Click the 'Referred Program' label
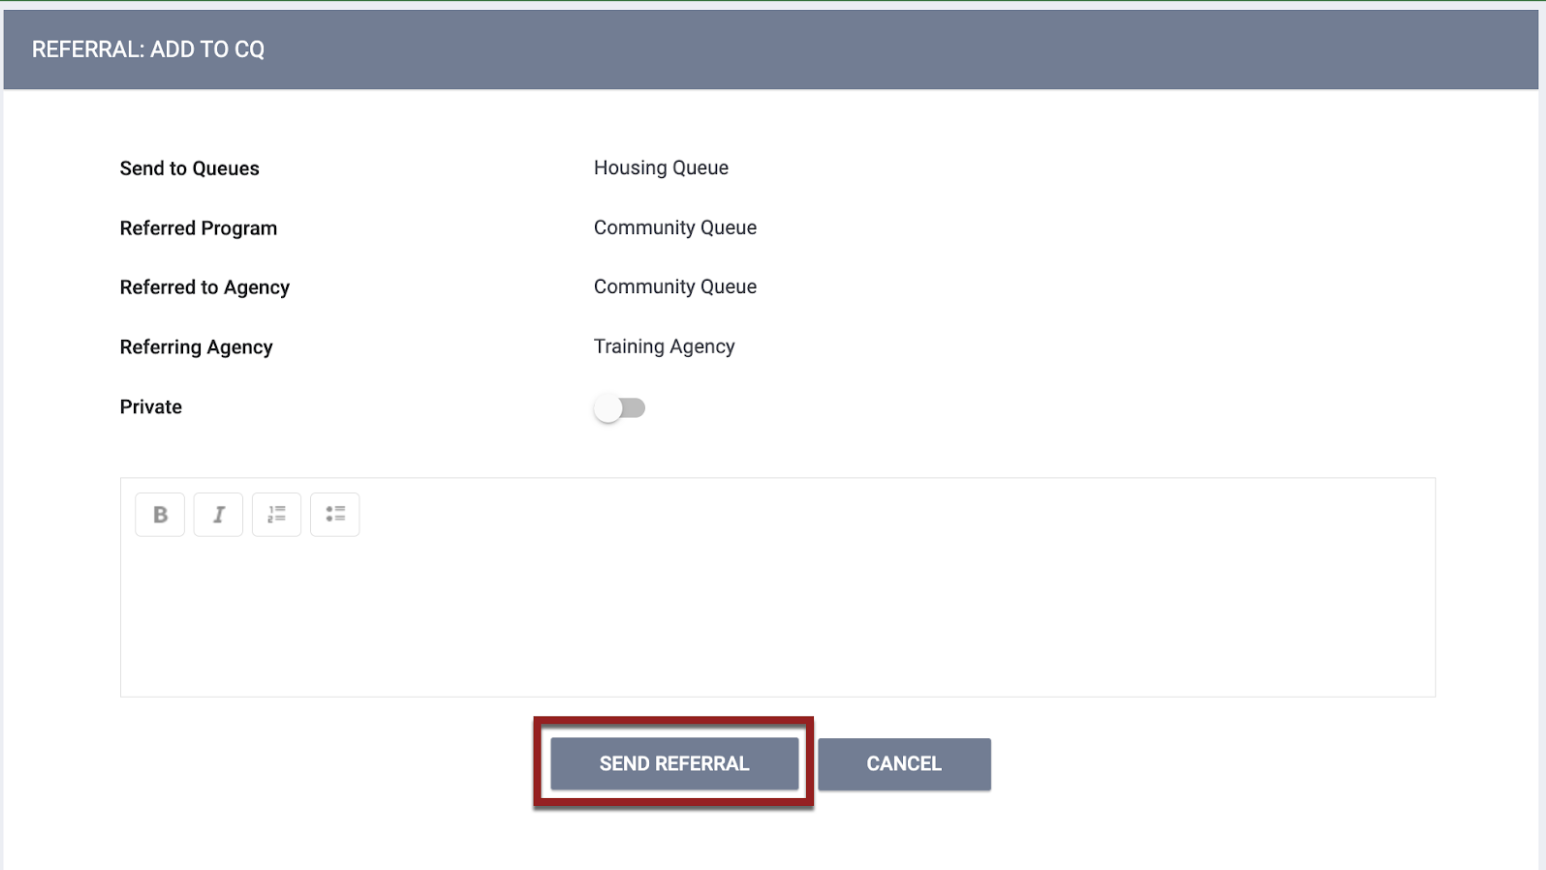1546x870 pixels. click(198, 228)
